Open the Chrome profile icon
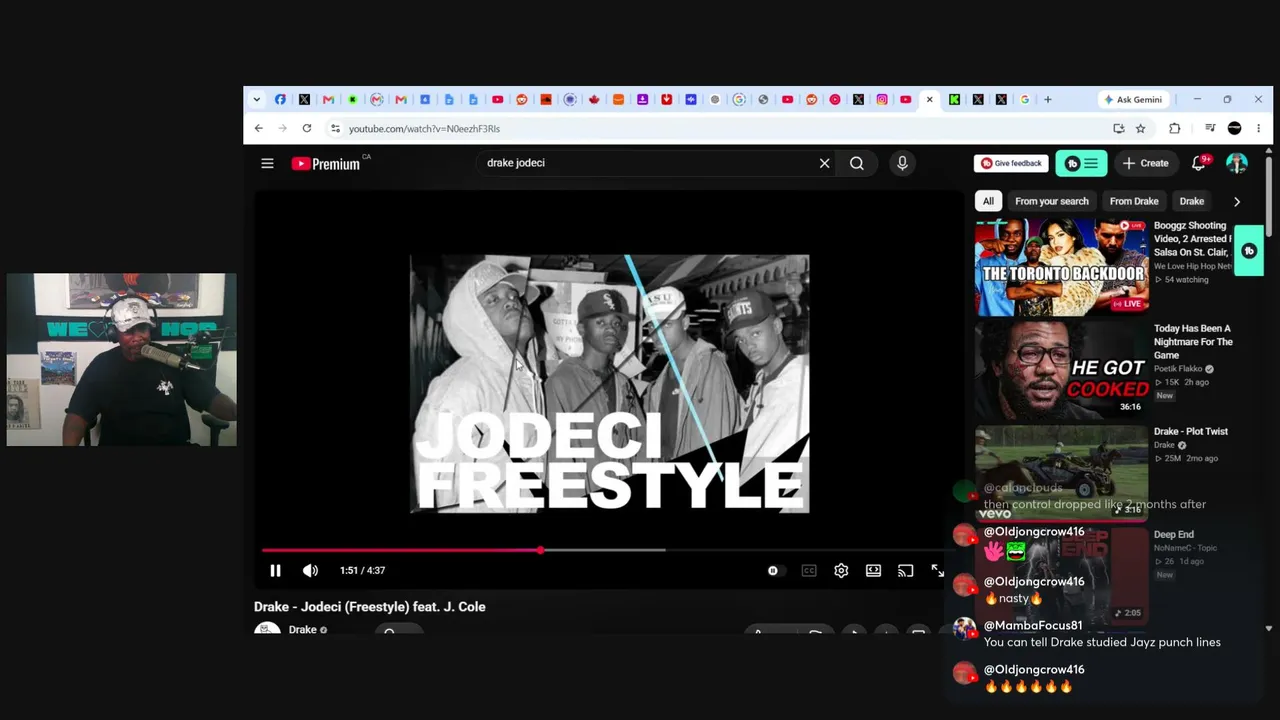Image resolution: width=1280 pixels, height=720 pixels. 1234,128
